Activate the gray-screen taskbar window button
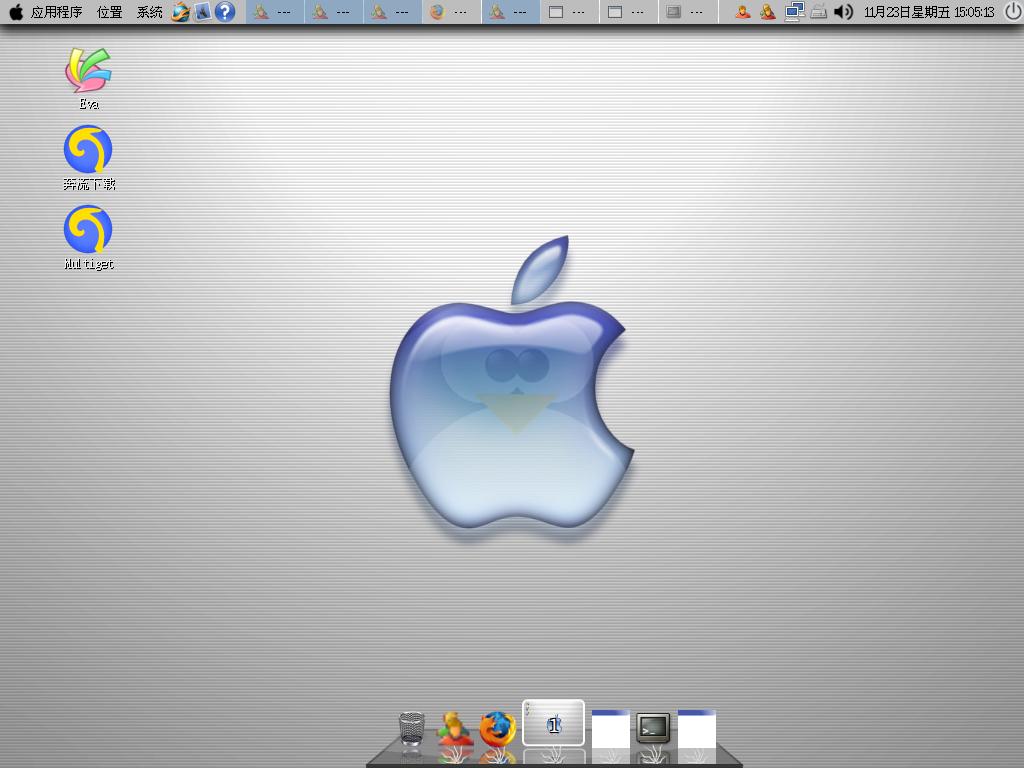 [688, 12]
